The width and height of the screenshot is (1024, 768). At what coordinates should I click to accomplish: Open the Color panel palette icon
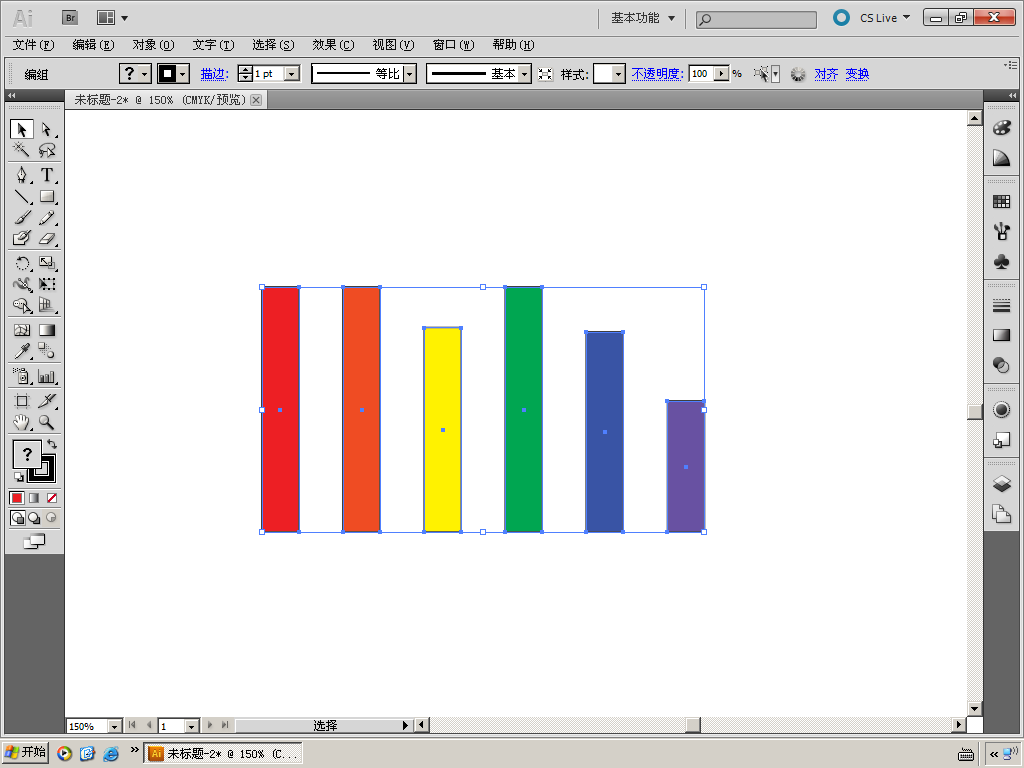coord(1001,128)
